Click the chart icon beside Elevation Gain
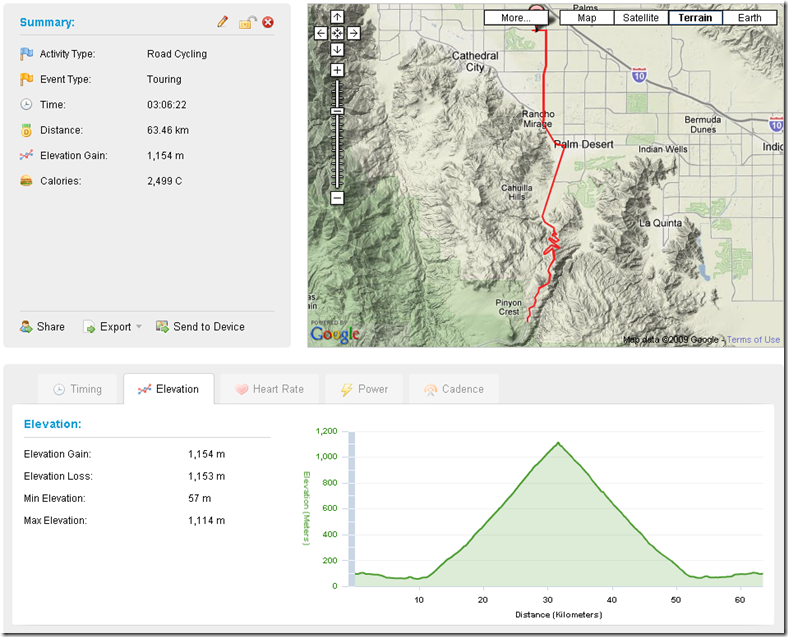 pyautogui.click(x=26, y=155)
